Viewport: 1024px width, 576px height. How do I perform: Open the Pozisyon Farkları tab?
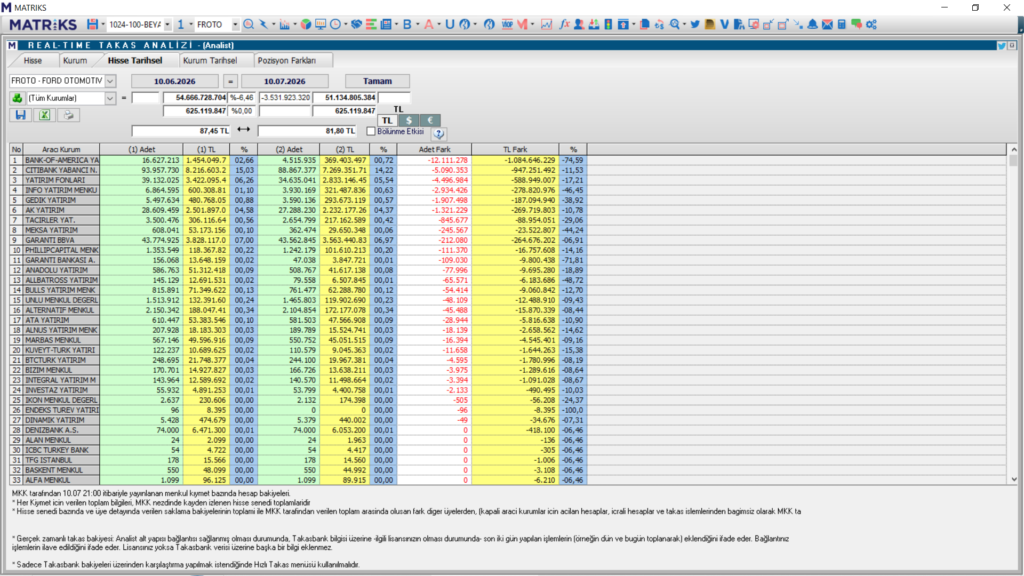(287, 60)
